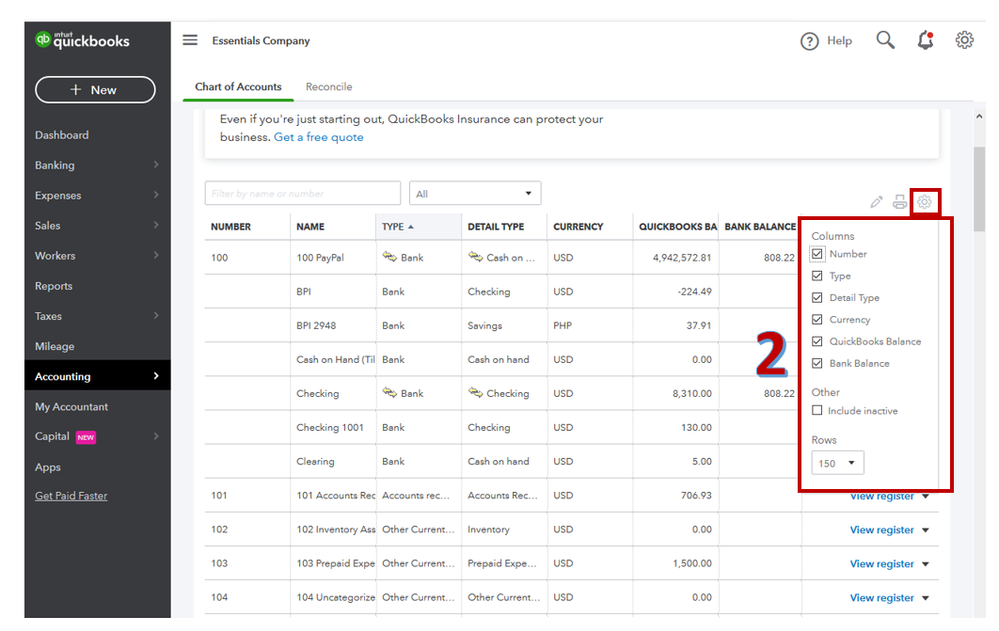
Task: Expand the Taxes sidebar chevron
Action: click(x=156, y=316)
